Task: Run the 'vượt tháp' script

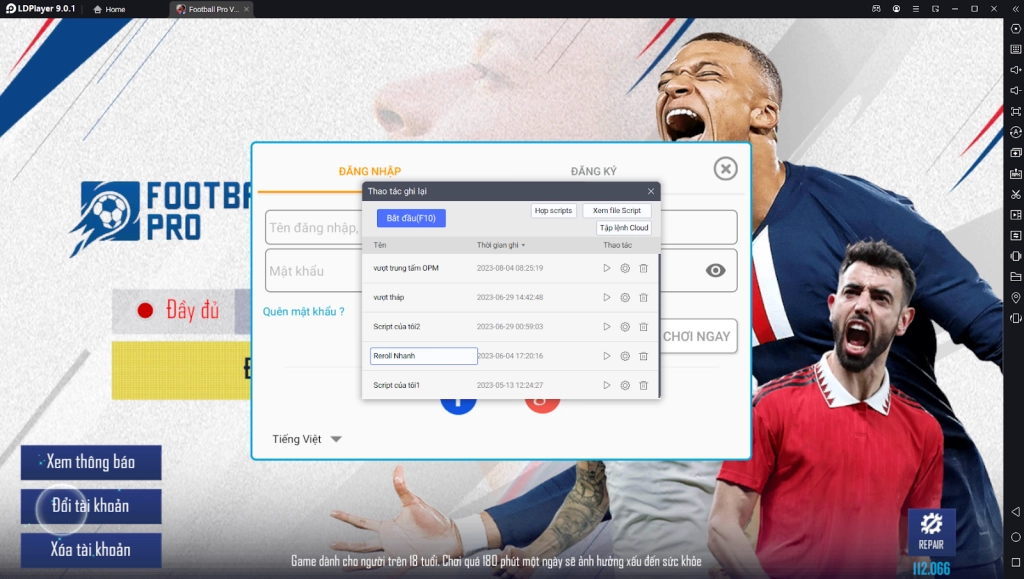Action: pos(605,297)
